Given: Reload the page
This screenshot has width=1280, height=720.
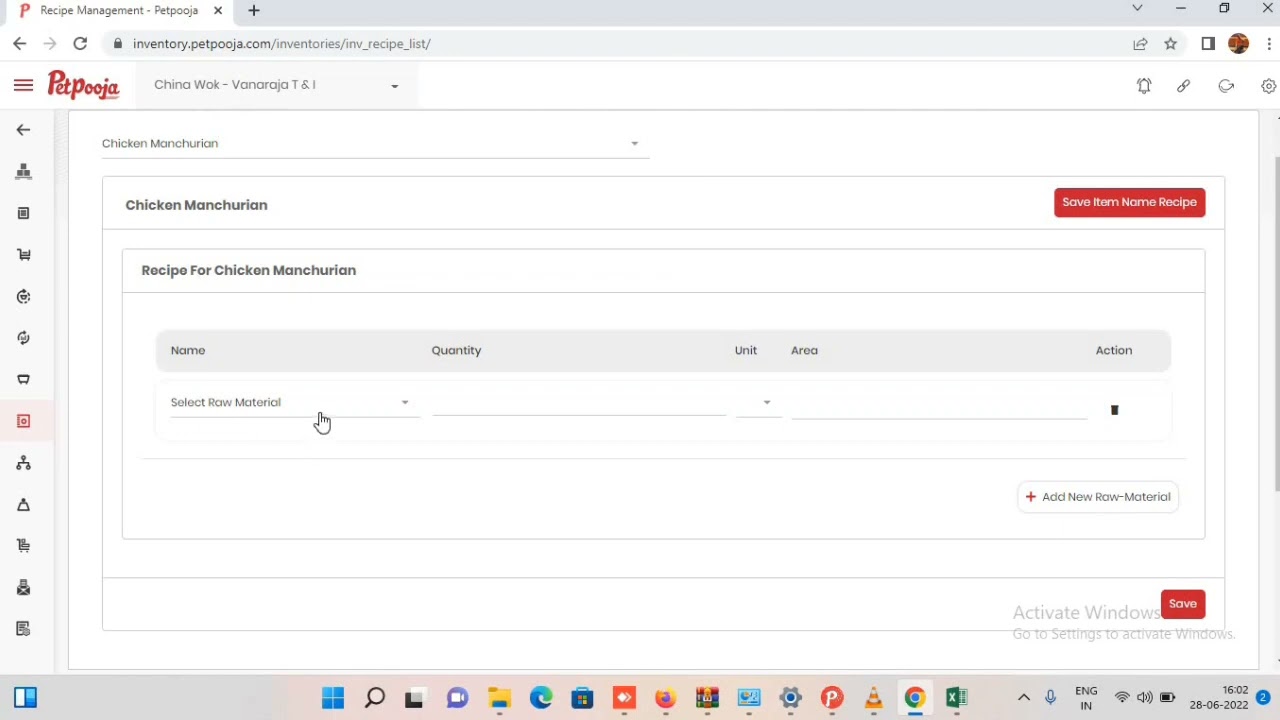Looking at the screenshot, I should 80,44.
